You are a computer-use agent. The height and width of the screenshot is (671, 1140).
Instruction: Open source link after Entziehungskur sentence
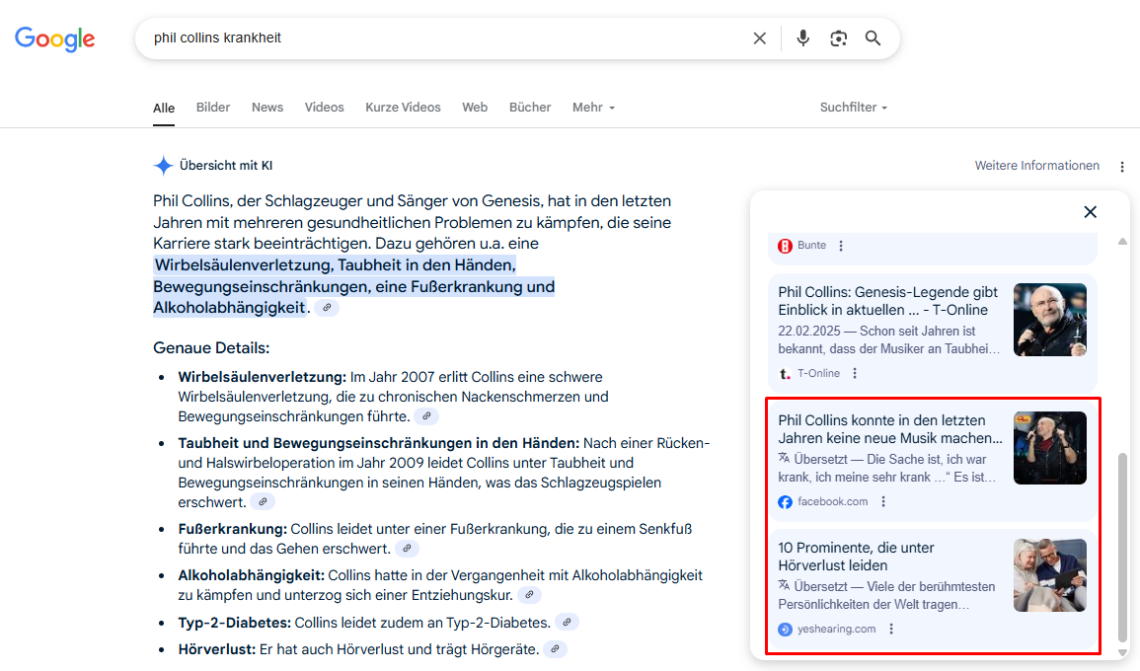pos(529,595)
